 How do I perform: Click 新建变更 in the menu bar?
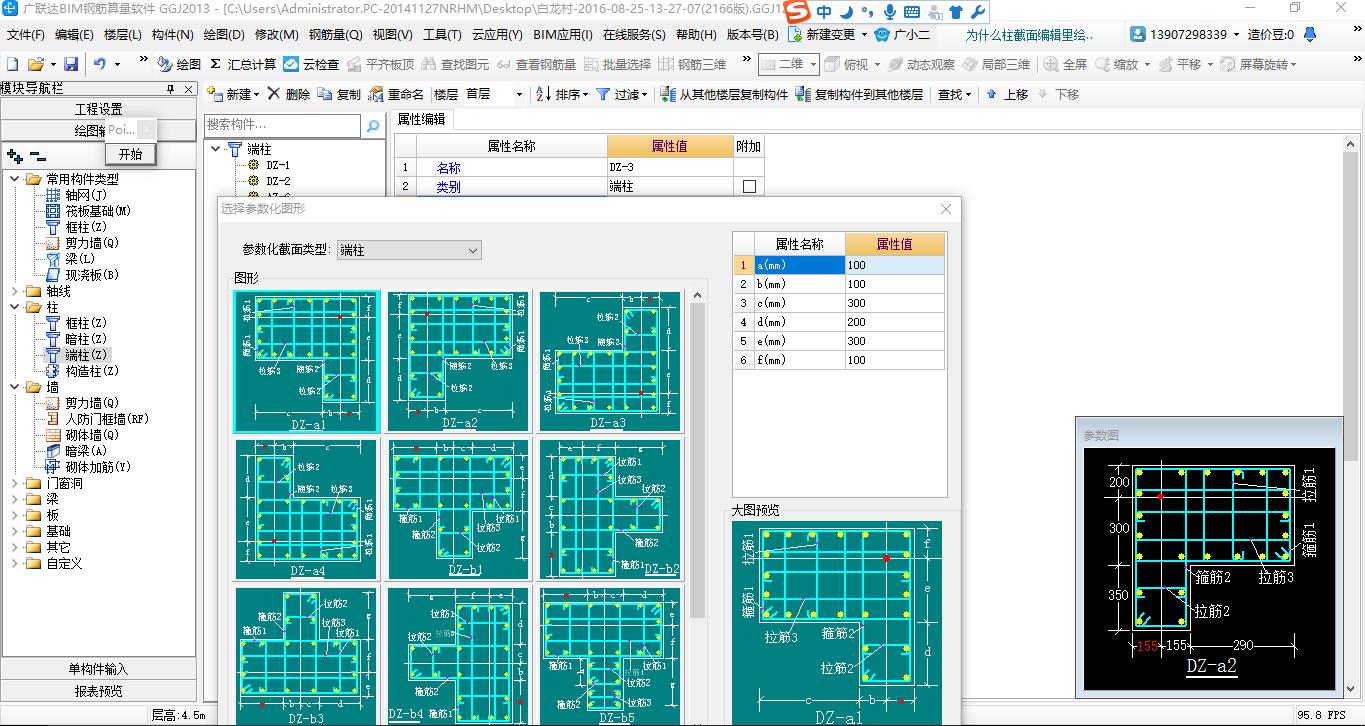(822, 34)
